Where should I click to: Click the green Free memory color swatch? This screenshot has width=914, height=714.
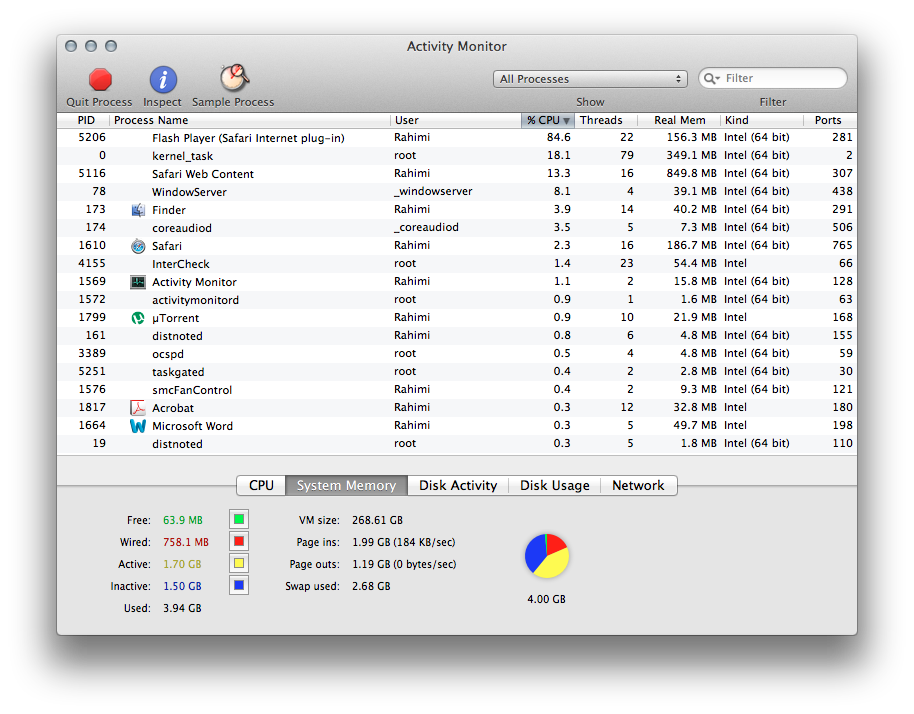239,519
